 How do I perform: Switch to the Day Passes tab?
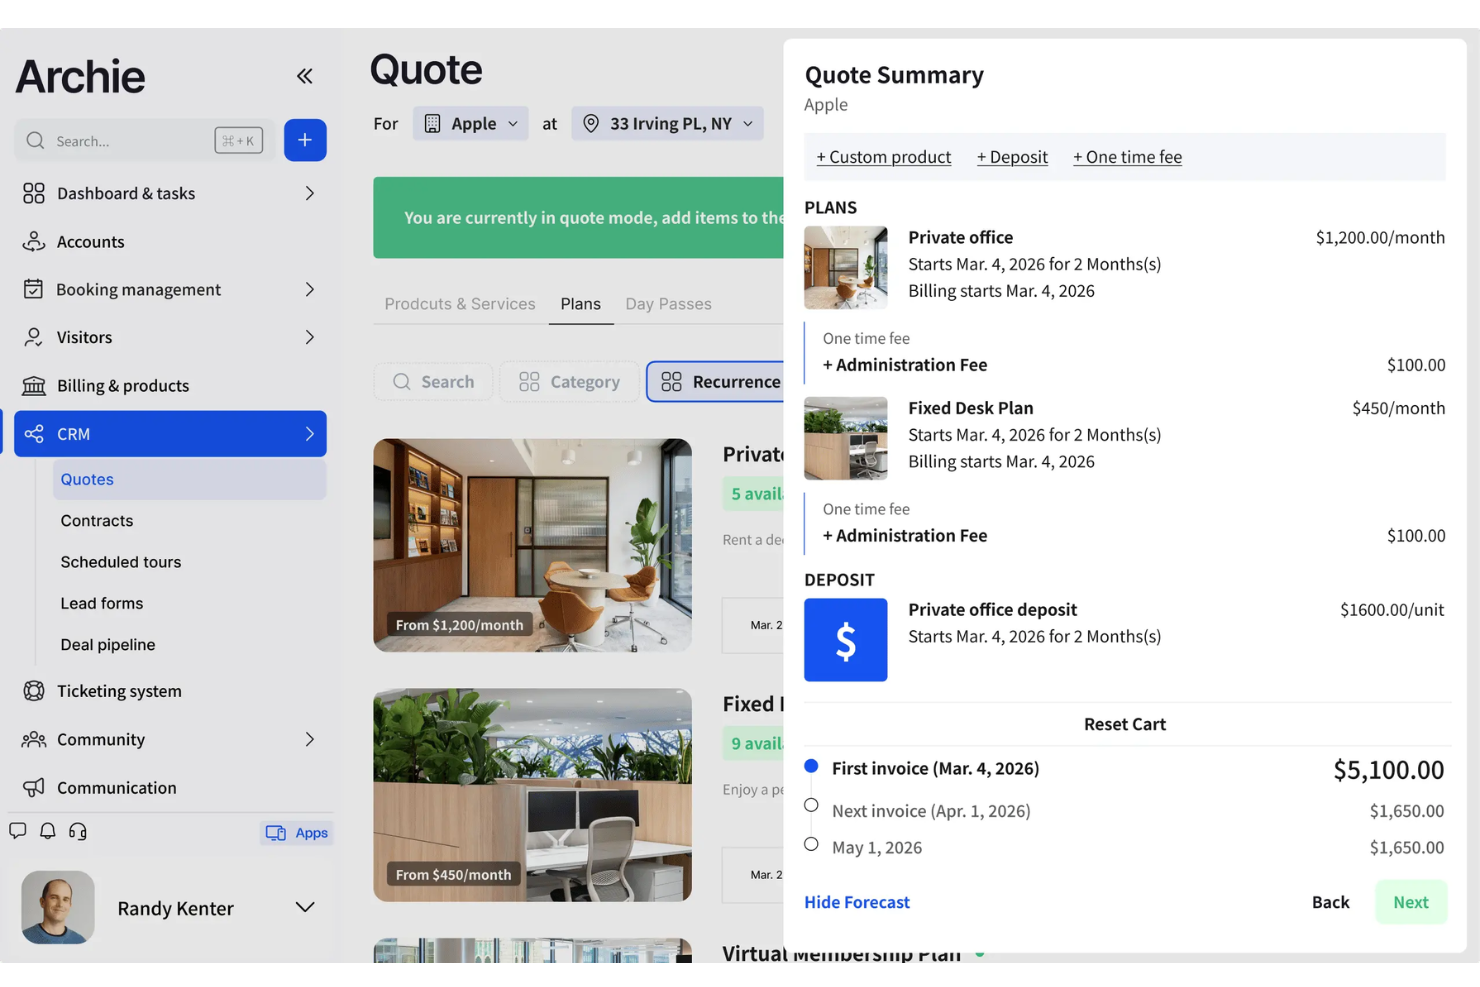point(668,304)
